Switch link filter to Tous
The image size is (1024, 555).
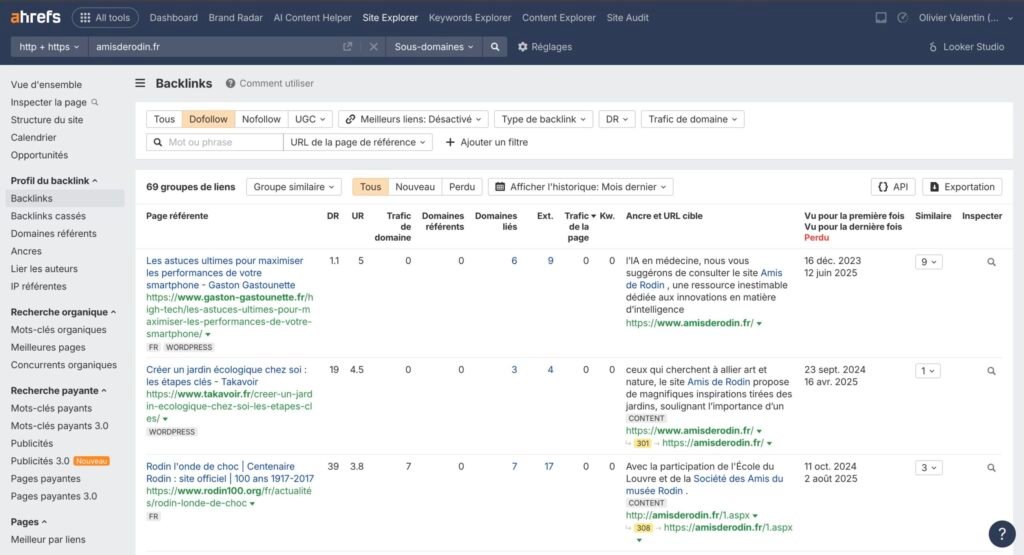coord(164,119)
